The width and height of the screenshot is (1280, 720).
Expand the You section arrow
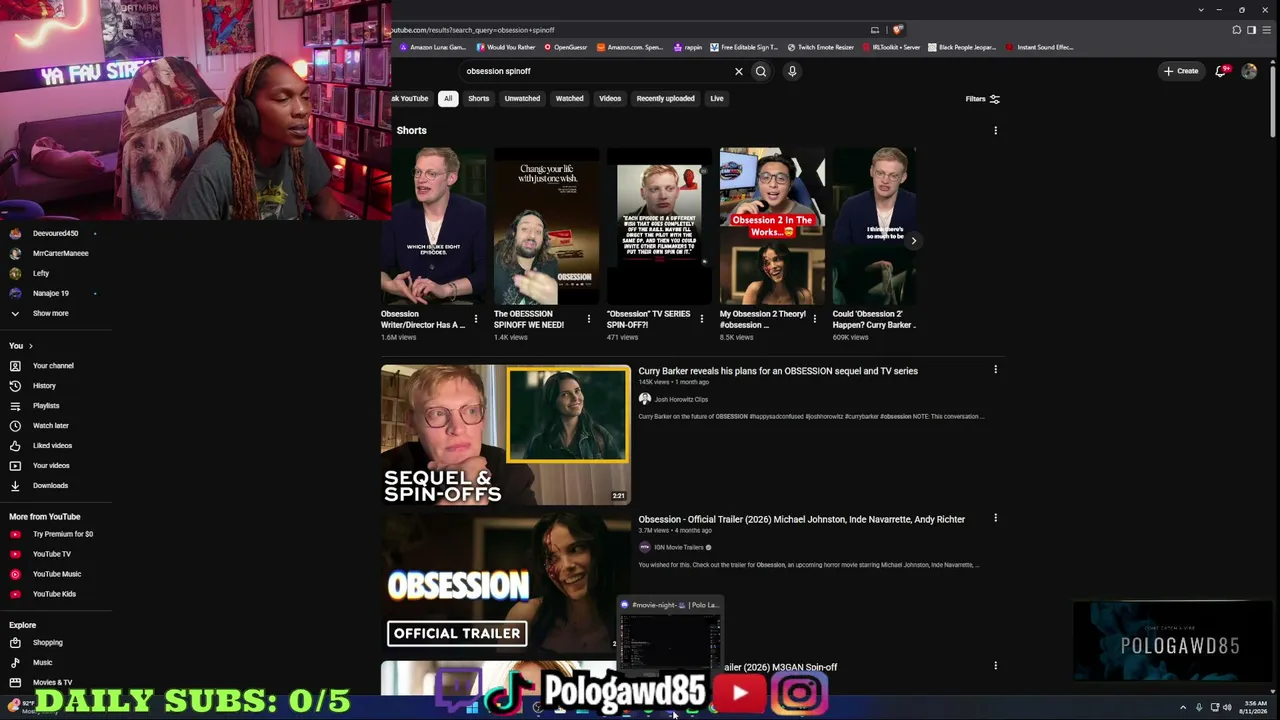click(30, 346)
